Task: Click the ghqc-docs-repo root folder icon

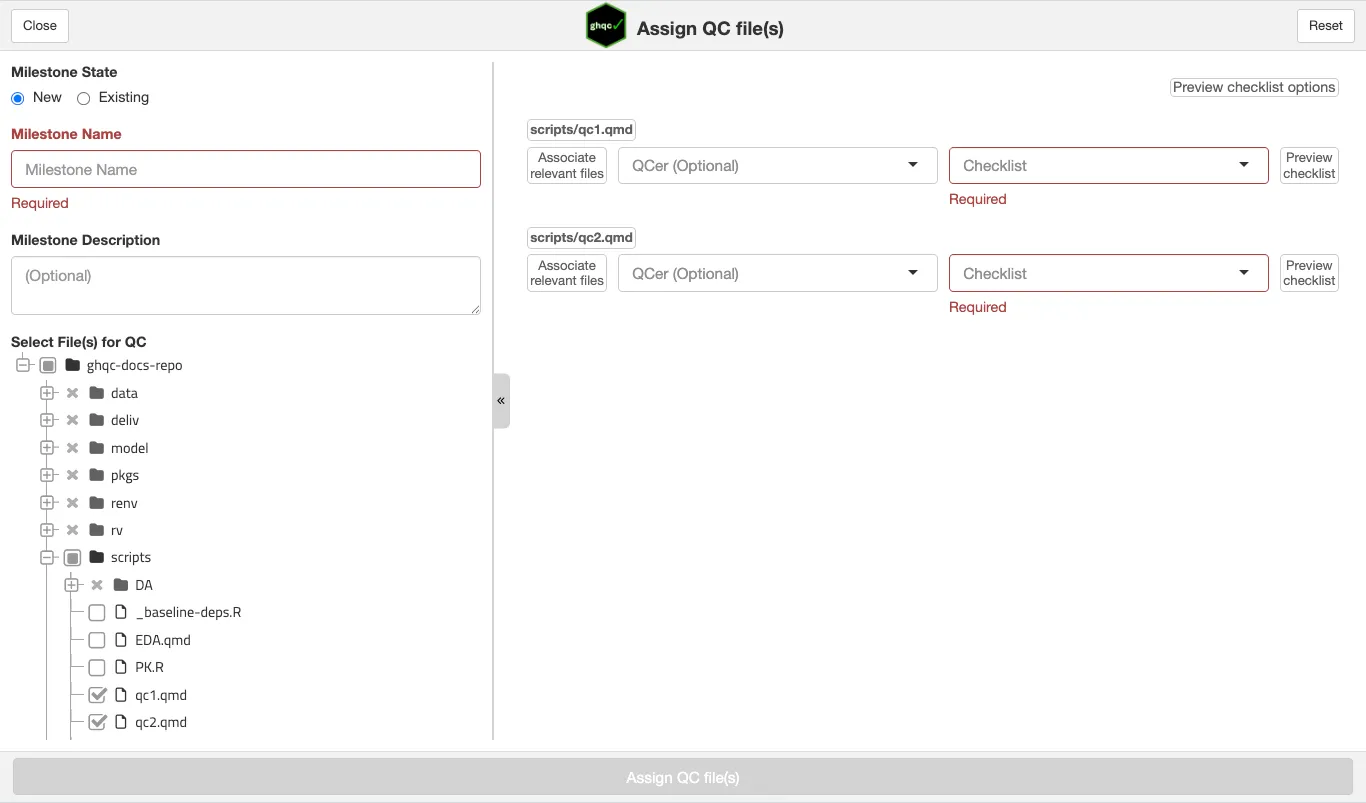Action: (72, 365)
